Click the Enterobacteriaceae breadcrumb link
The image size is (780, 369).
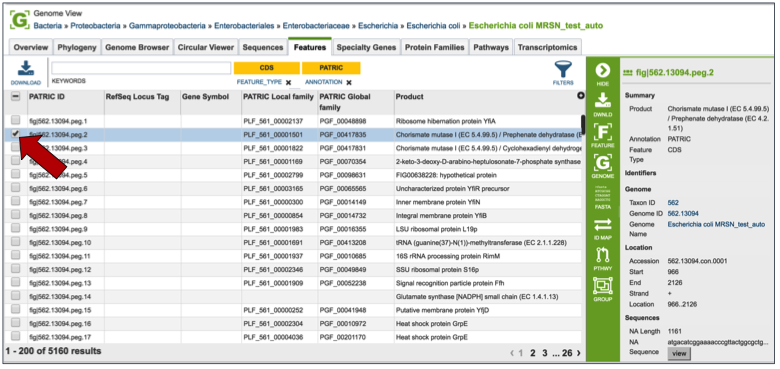click(x=316, y=25)
